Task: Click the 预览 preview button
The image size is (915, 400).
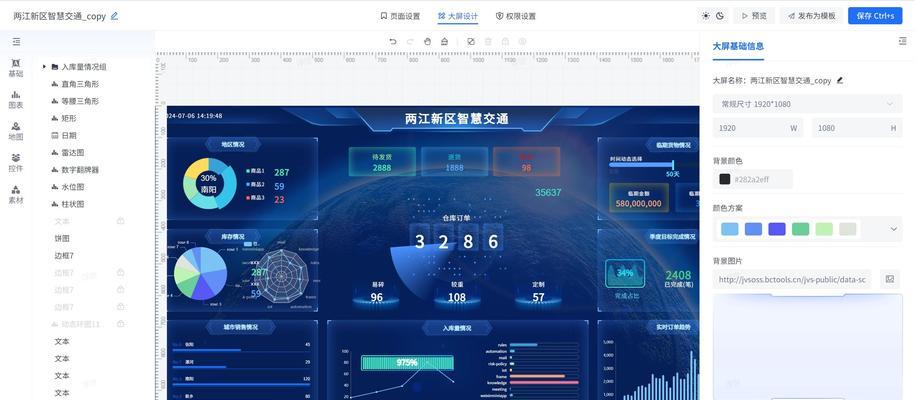Action: tap(755, 16)
